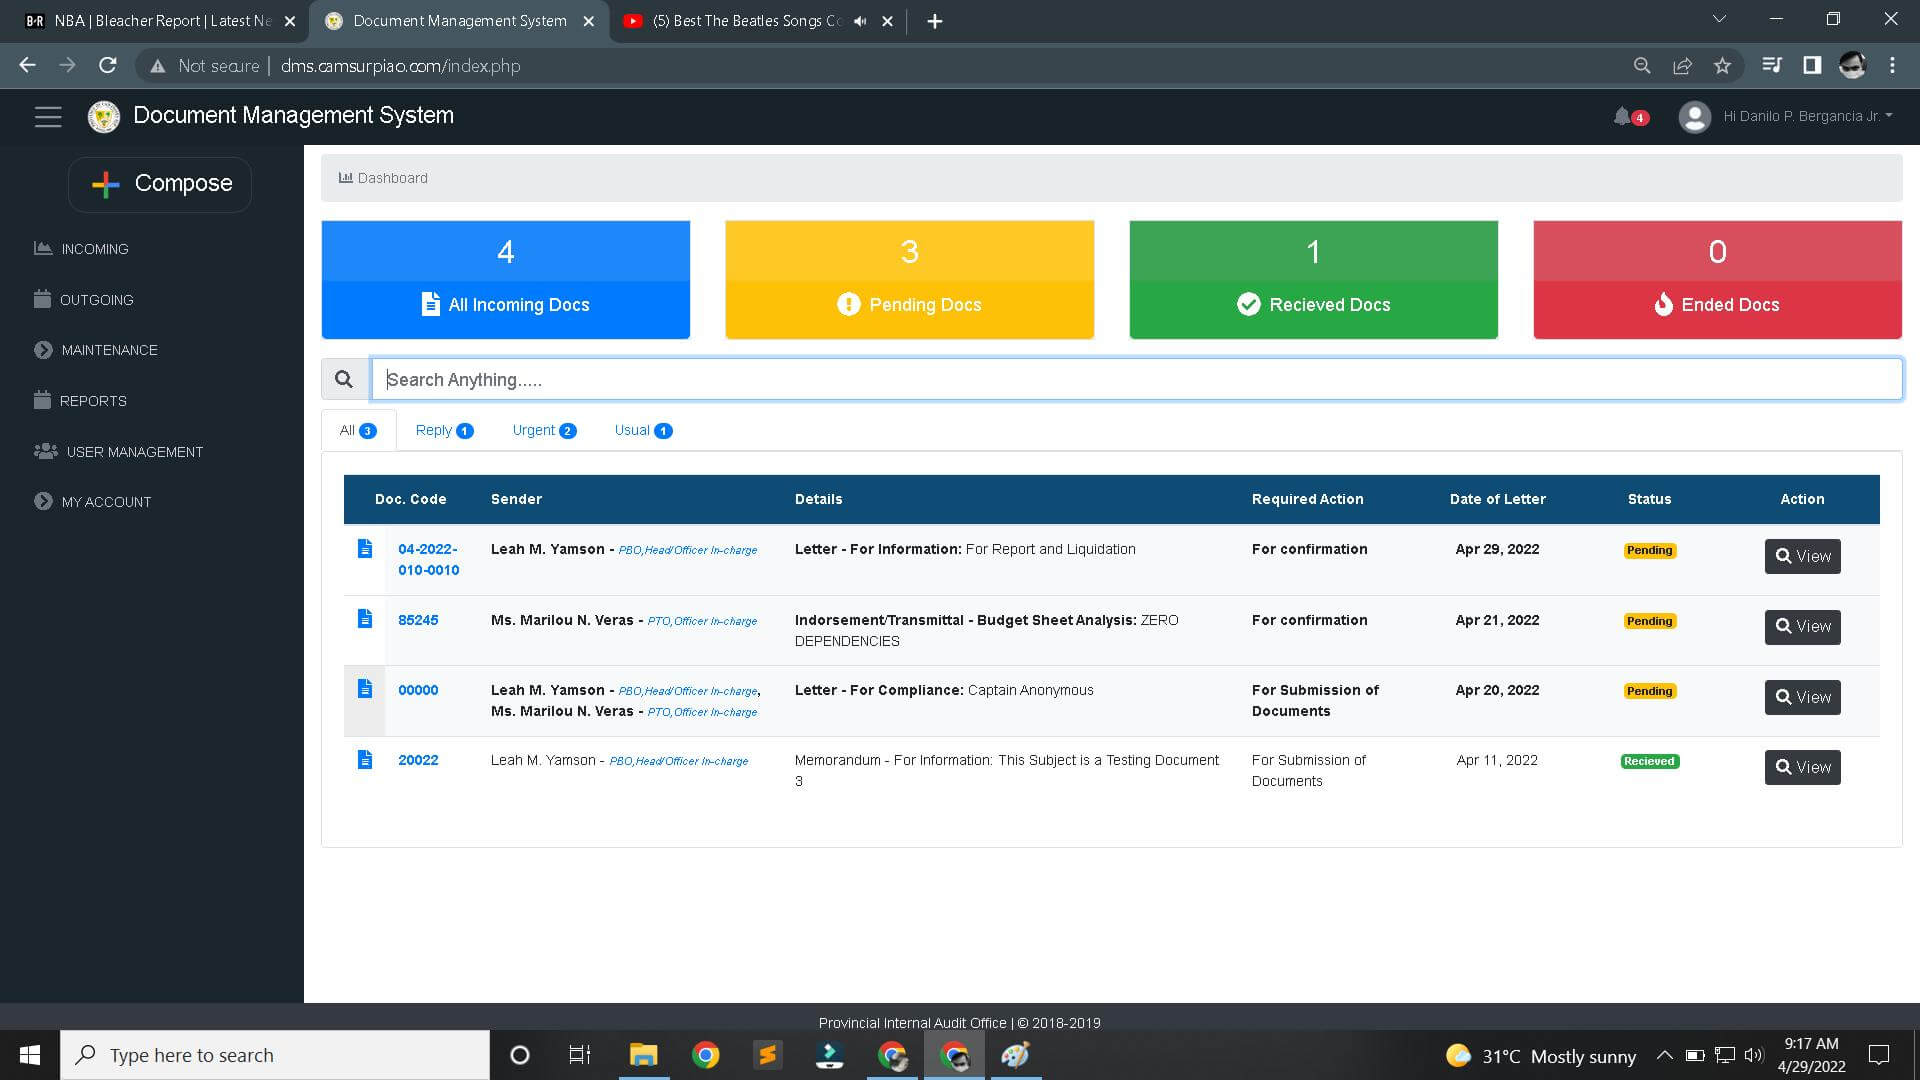Click the user profile dropdown arrow
This screenshot has width=1920, height=1080.
(1894, 116)
